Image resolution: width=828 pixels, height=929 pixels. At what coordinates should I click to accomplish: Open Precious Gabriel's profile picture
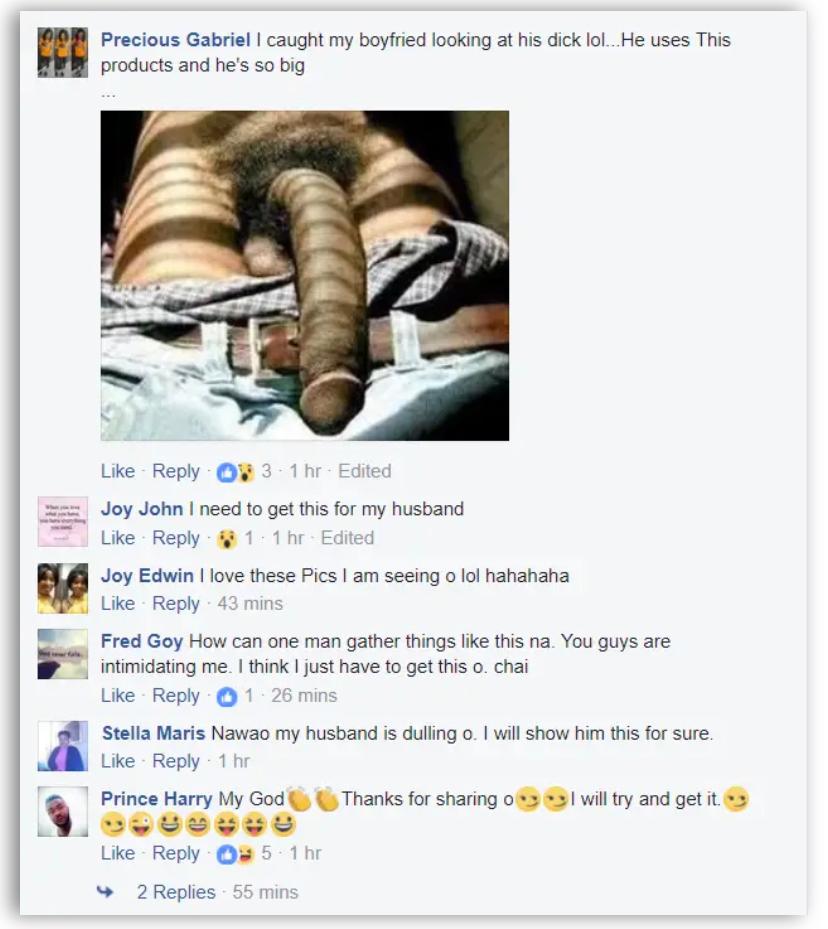[x=63, y=52]
